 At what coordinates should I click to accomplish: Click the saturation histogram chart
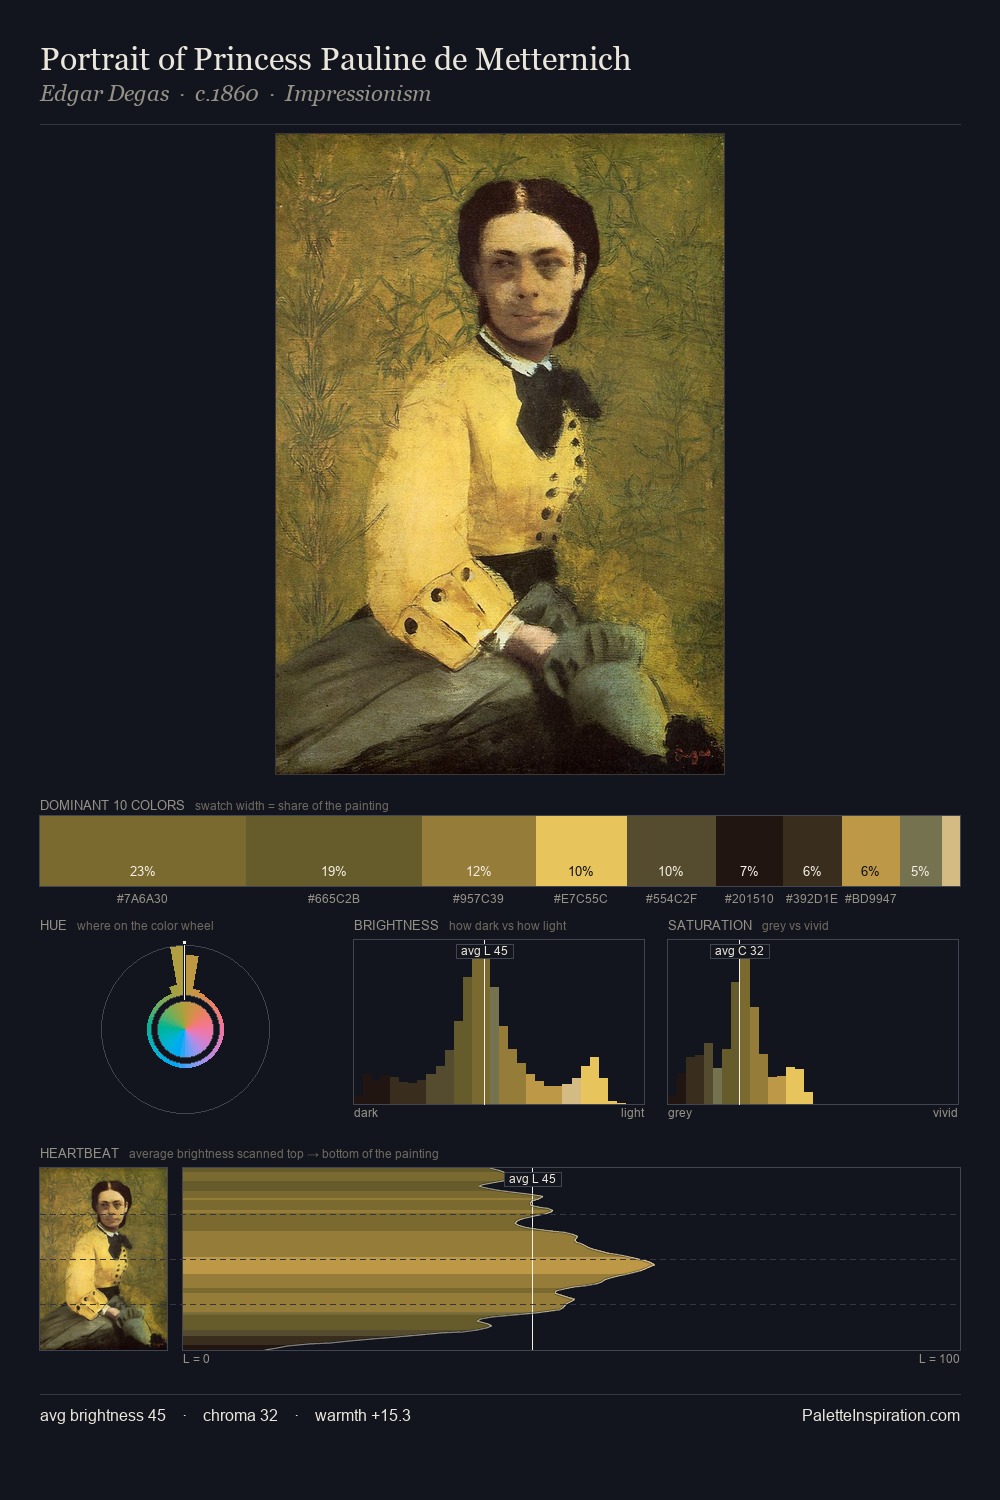click(x=813, y=1022)
